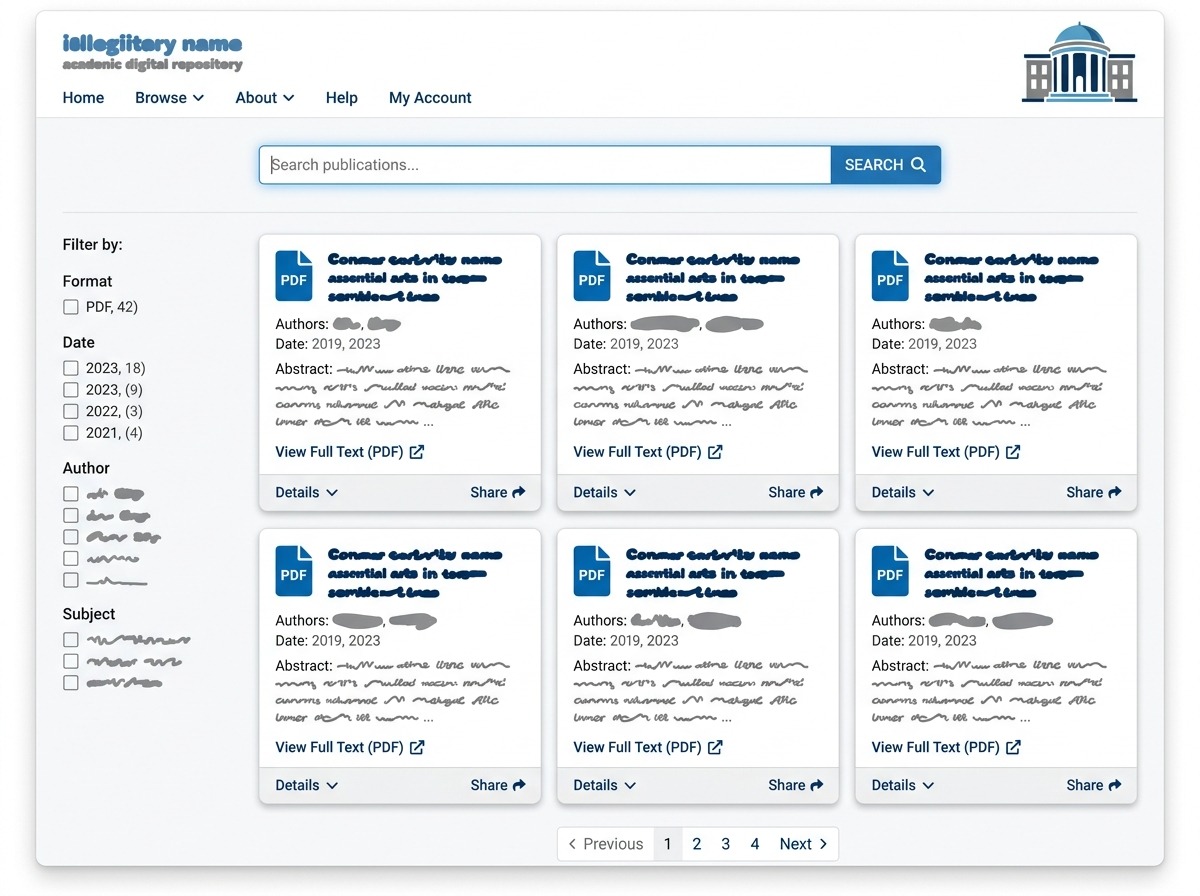The image size is (1200, 896).
Task: Open the Browse dropdown menu
Action: (x=170, y=98)
